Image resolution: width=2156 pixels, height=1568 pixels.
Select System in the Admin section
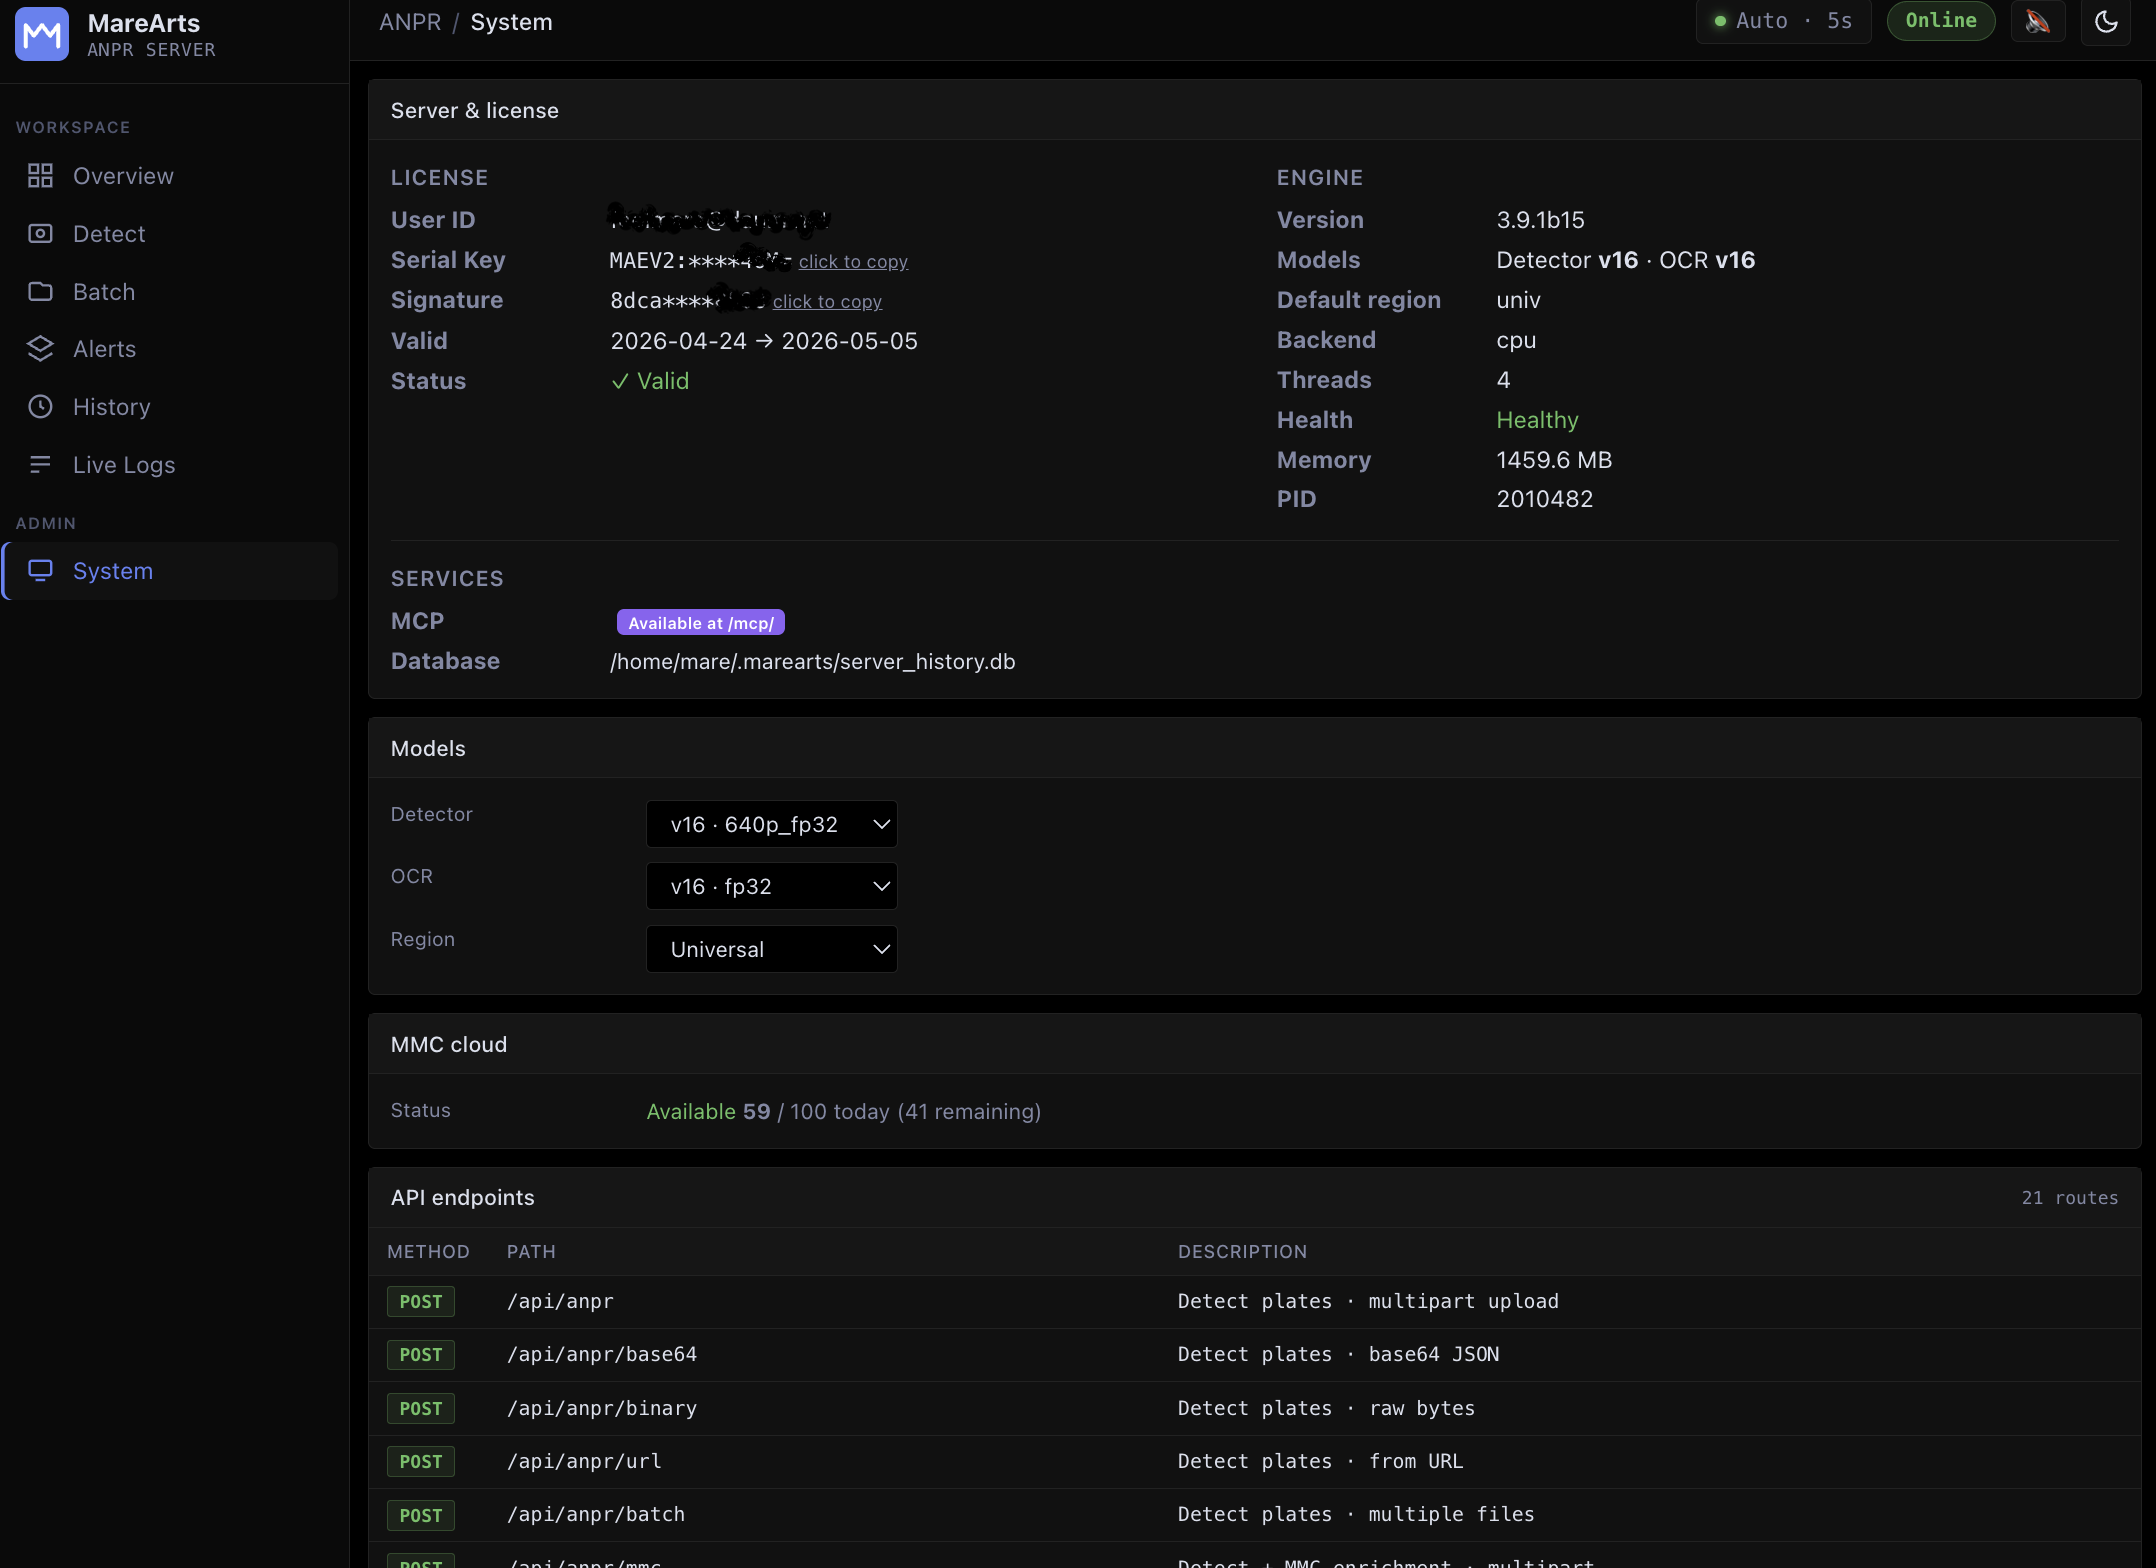(170, 571)
